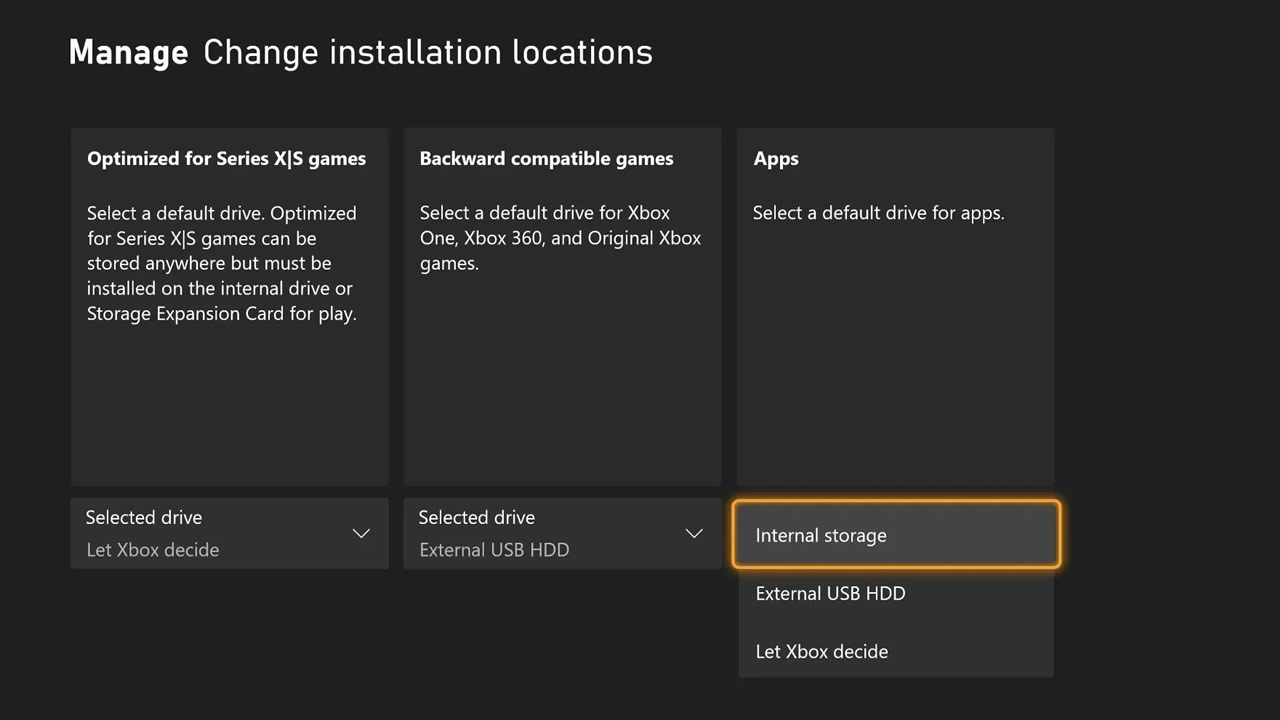Click the chevron arrow beside Let Xbox decide
The height and width of the screenshot is (720, 1280).
[361, 534]
